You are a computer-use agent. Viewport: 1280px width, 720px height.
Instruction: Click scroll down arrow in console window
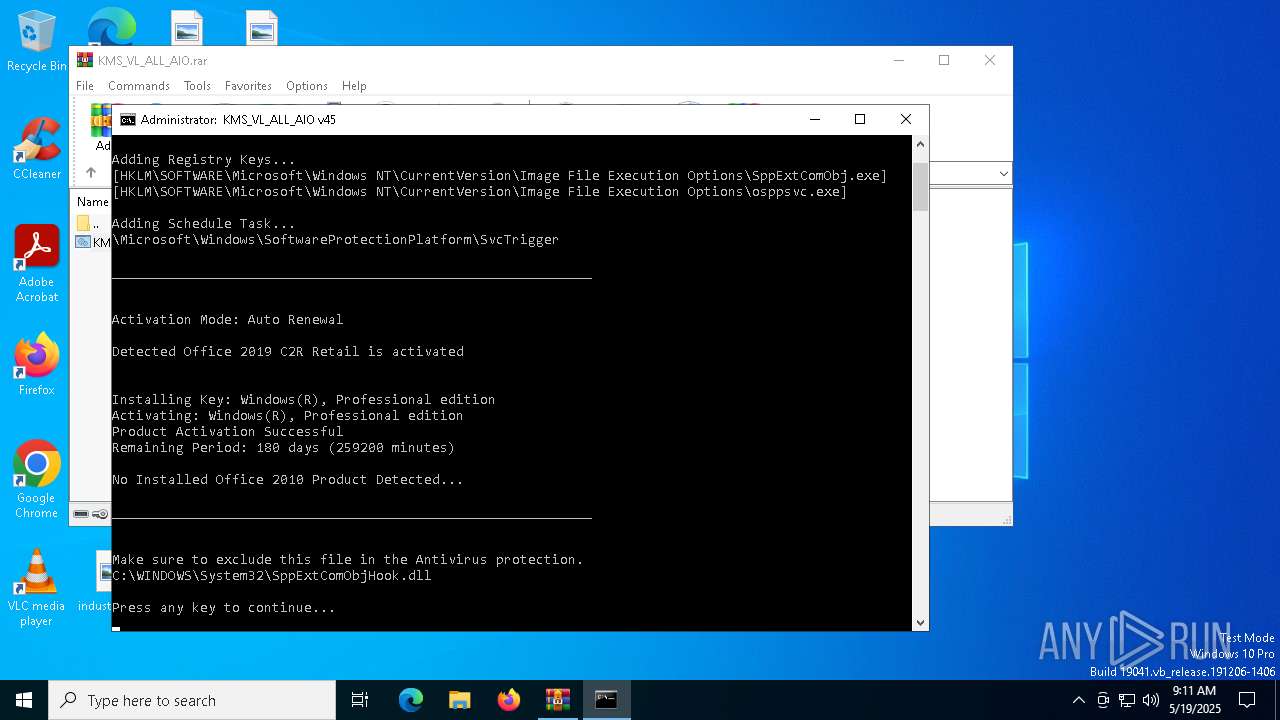pyautogui.click(x=921, y=622)
